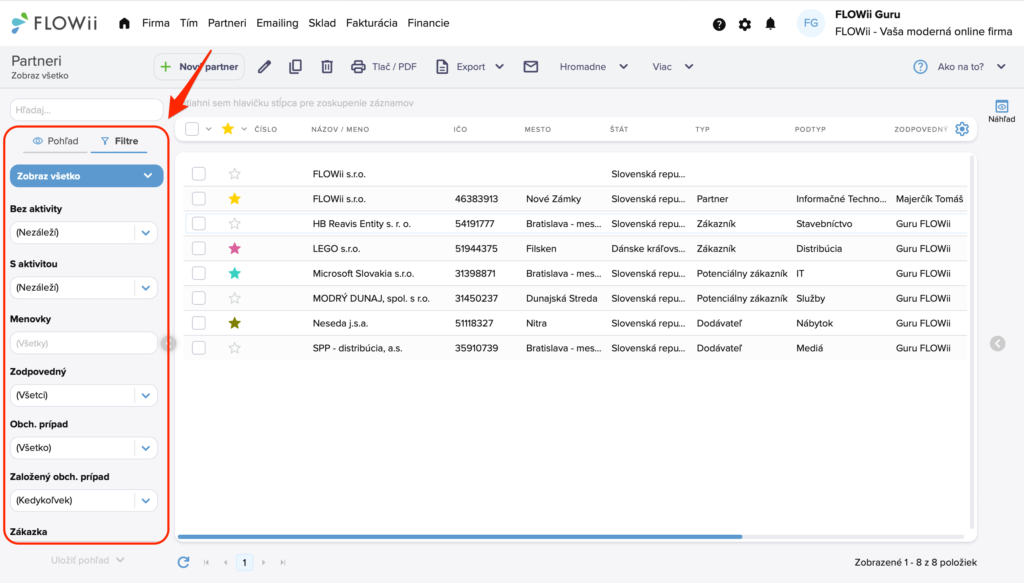Viewport: 1024px width, 583px height.
Task: Open the Náhľad preview panel icon
Action: pos(1002,110)
